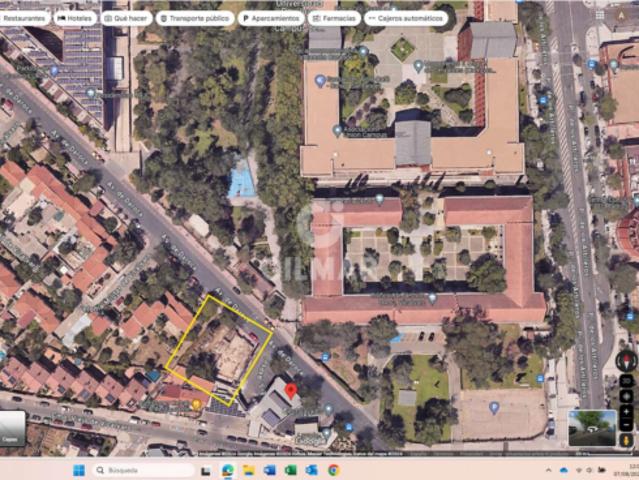Image resolution: width=639 pixels, height=480 pixels.
Task: Zoom in using the plus button
Action: click(x=626, y=412)
